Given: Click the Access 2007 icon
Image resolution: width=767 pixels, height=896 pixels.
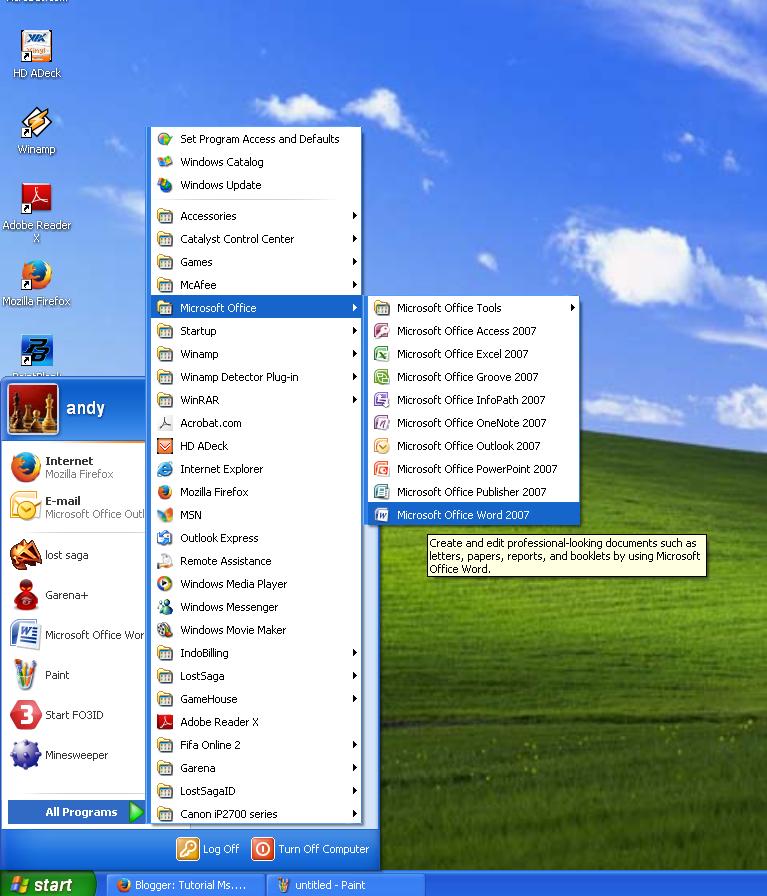Looking at the screenshot, I should point(381,331).
